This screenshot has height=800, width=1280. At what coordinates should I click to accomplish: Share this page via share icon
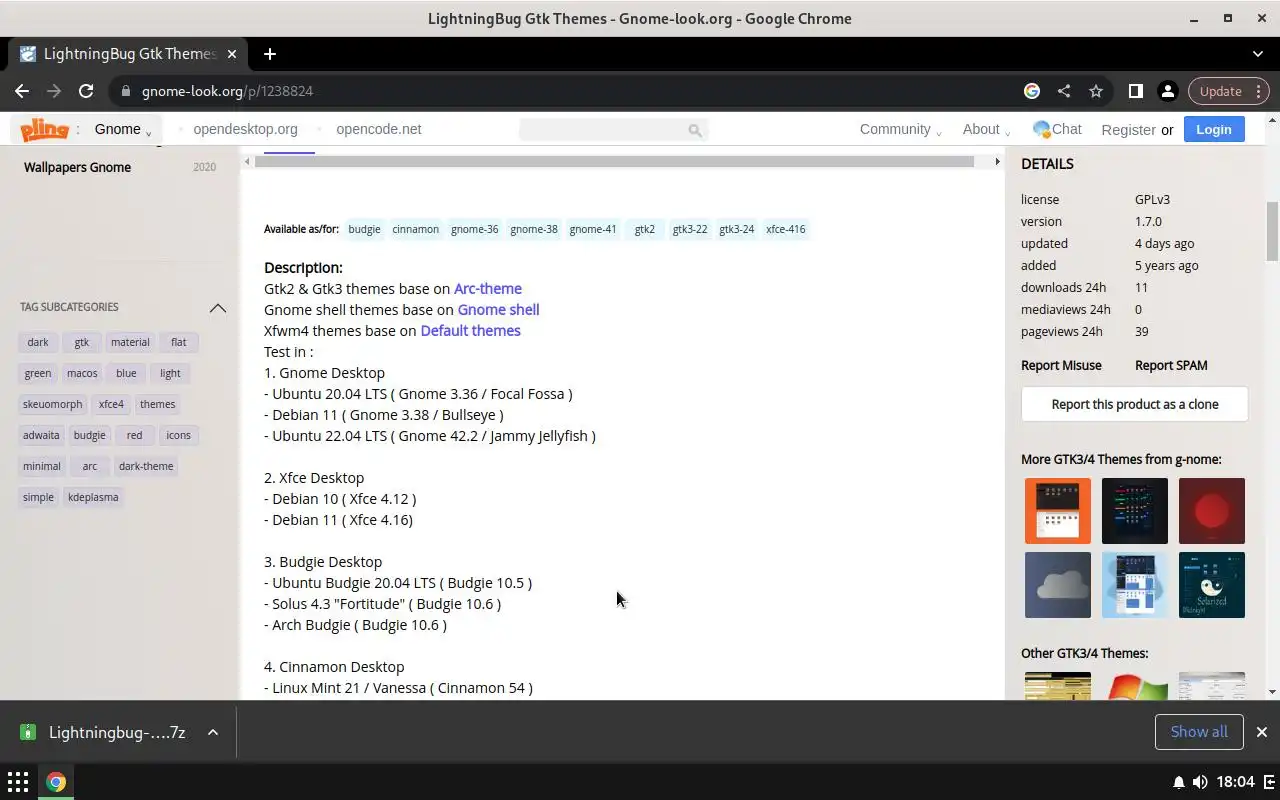[x=1064, y=91]
